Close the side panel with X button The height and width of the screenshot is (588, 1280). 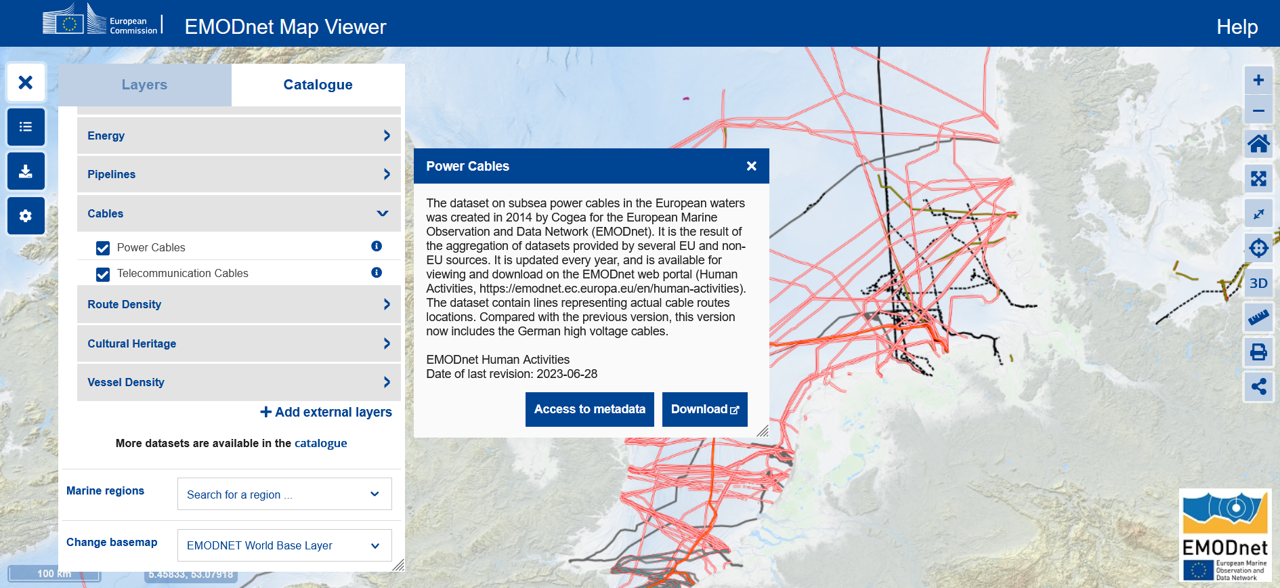[x=26, y=82]
